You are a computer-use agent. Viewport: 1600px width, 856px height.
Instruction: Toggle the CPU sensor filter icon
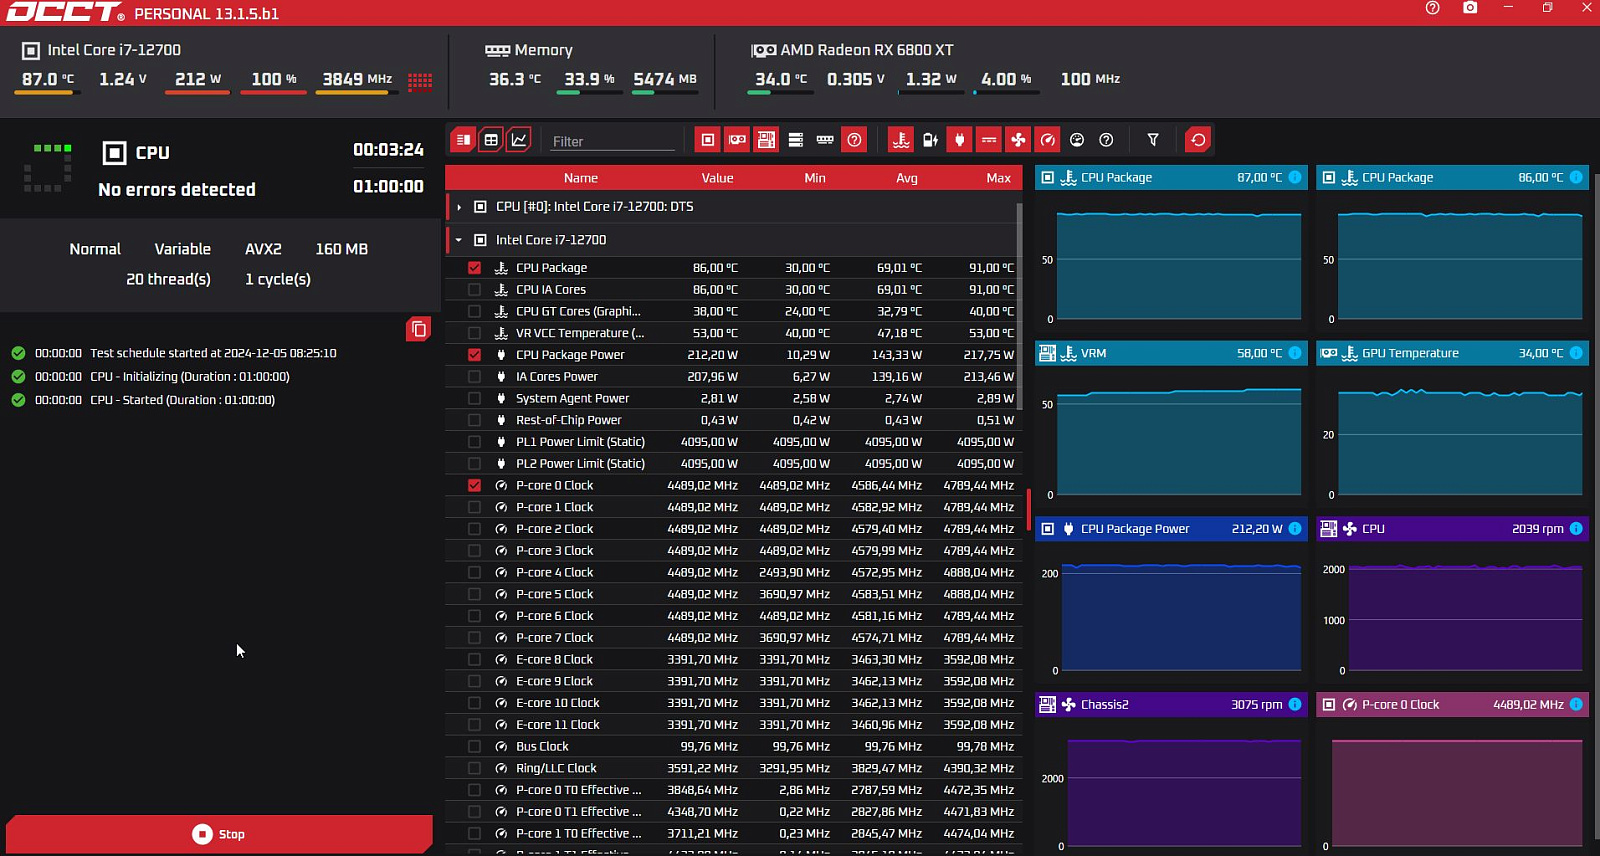[x=708, y=140]
